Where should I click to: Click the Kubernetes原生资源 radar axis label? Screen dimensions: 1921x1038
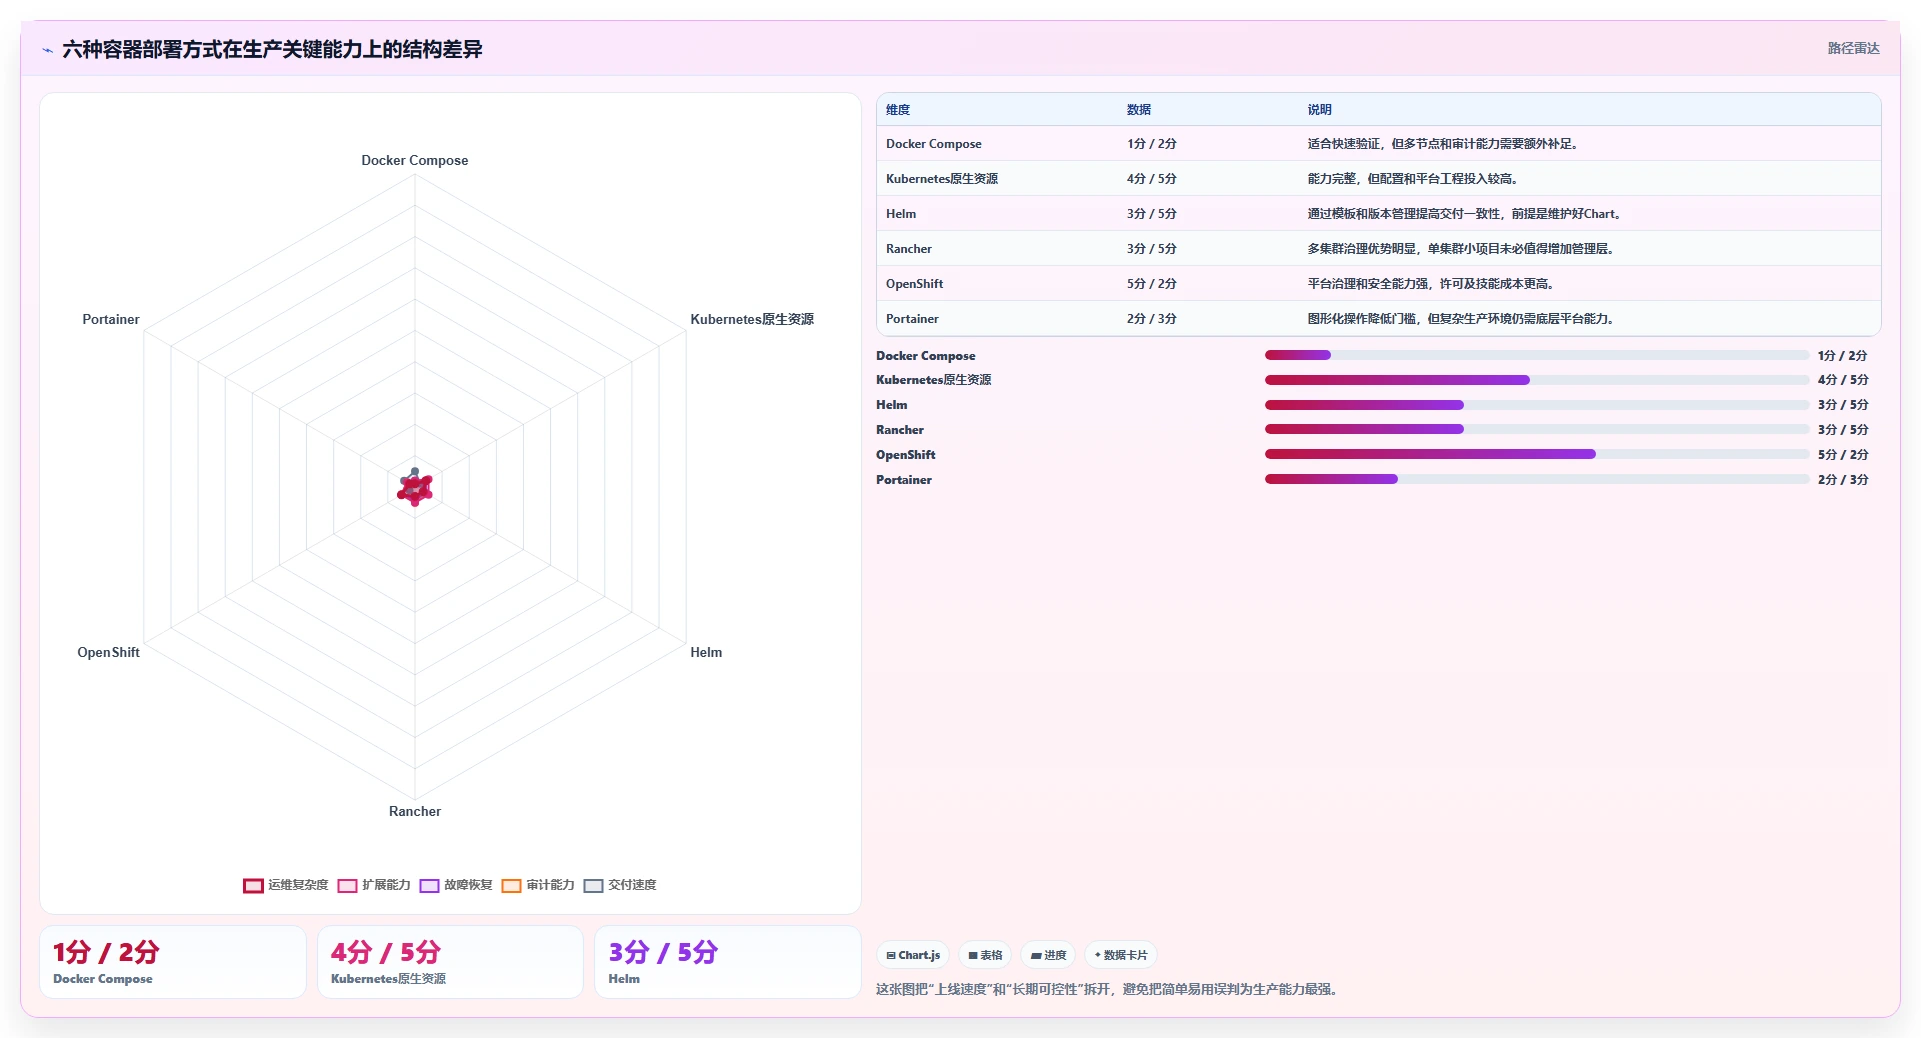coord(752,319)
